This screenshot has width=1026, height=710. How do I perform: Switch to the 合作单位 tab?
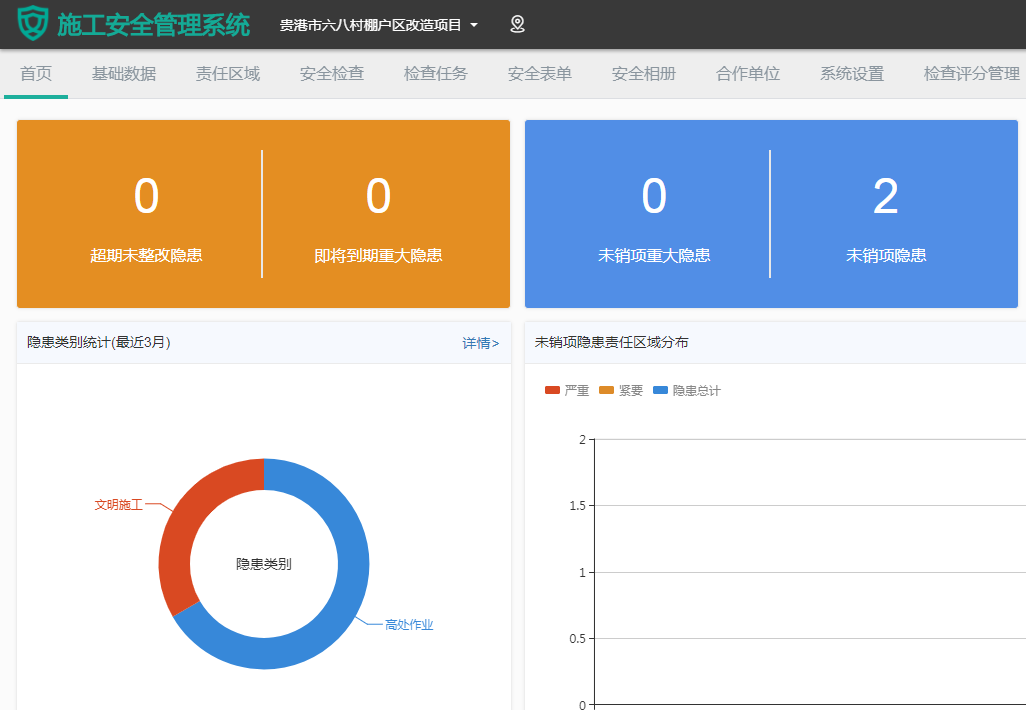point(748,73)
